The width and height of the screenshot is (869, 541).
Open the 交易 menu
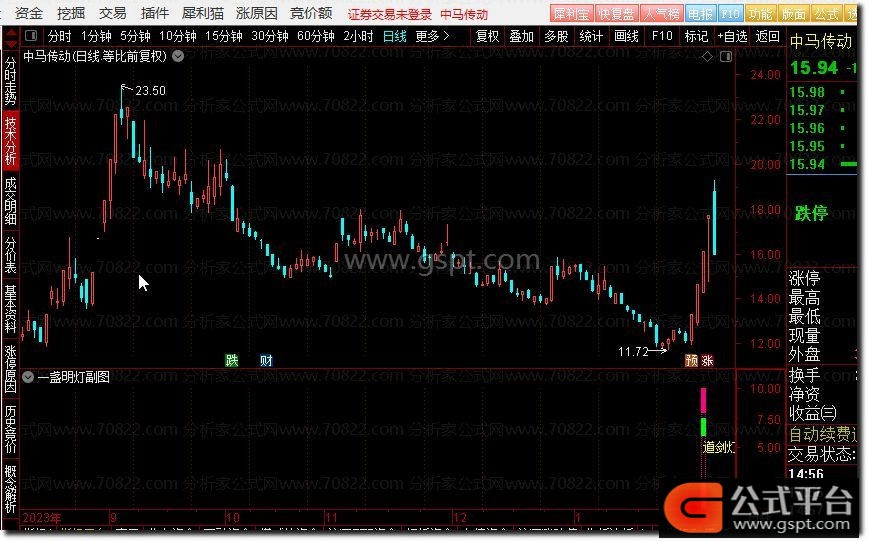coord(113,13)
